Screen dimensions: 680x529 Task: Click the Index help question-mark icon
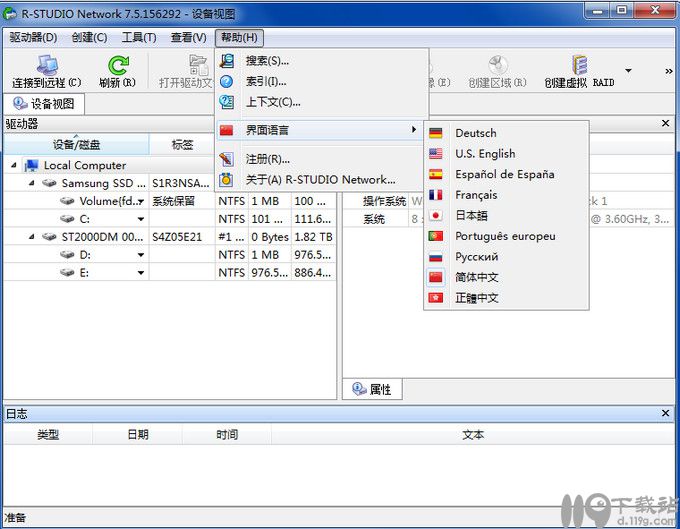(x=226, y=81)
